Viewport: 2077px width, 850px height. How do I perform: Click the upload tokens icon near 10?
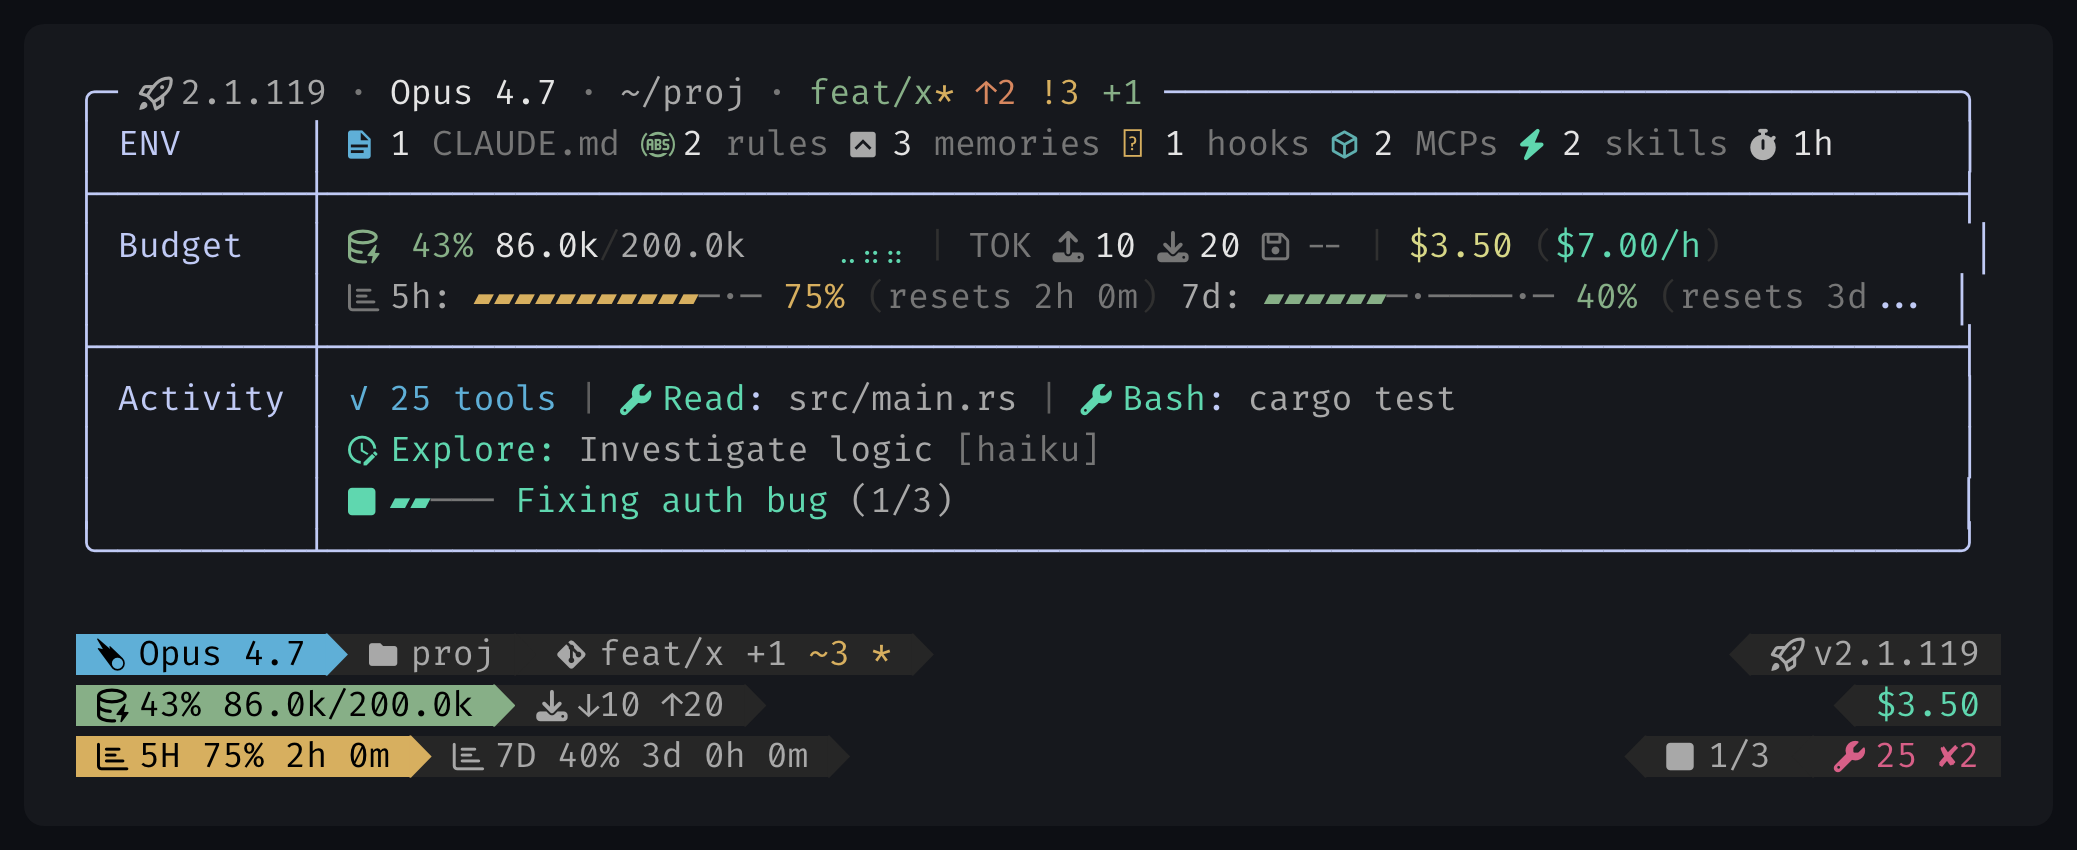pos(1068,247)
